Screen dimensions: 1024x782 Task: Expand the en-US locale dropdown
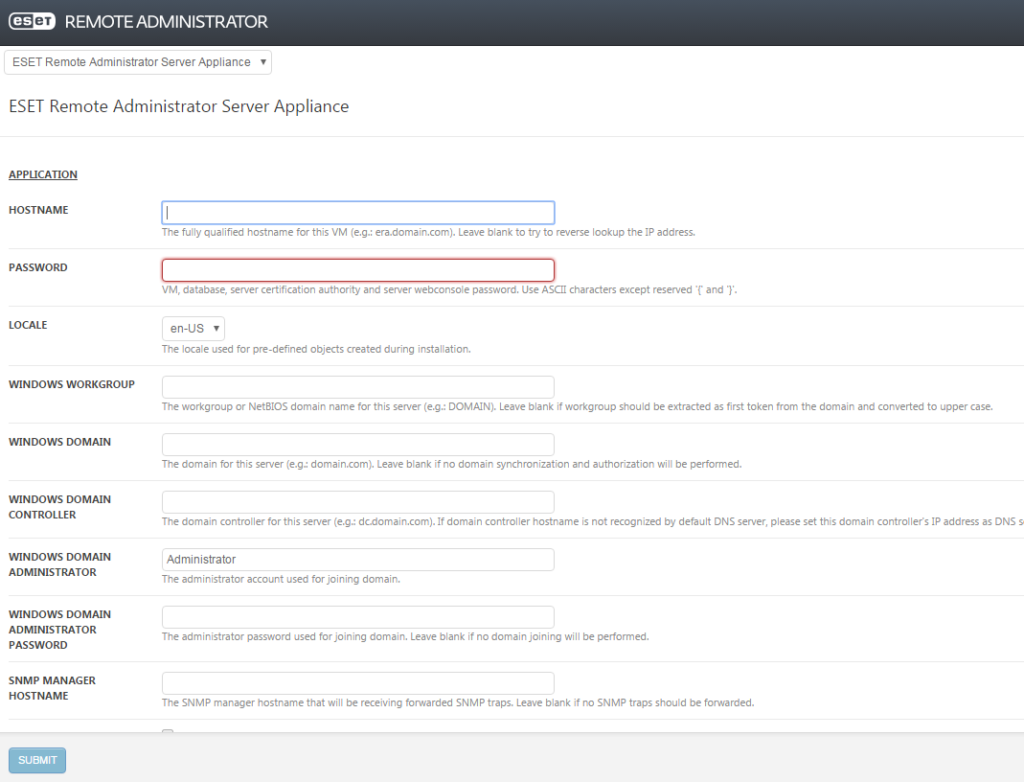(193, 329)
